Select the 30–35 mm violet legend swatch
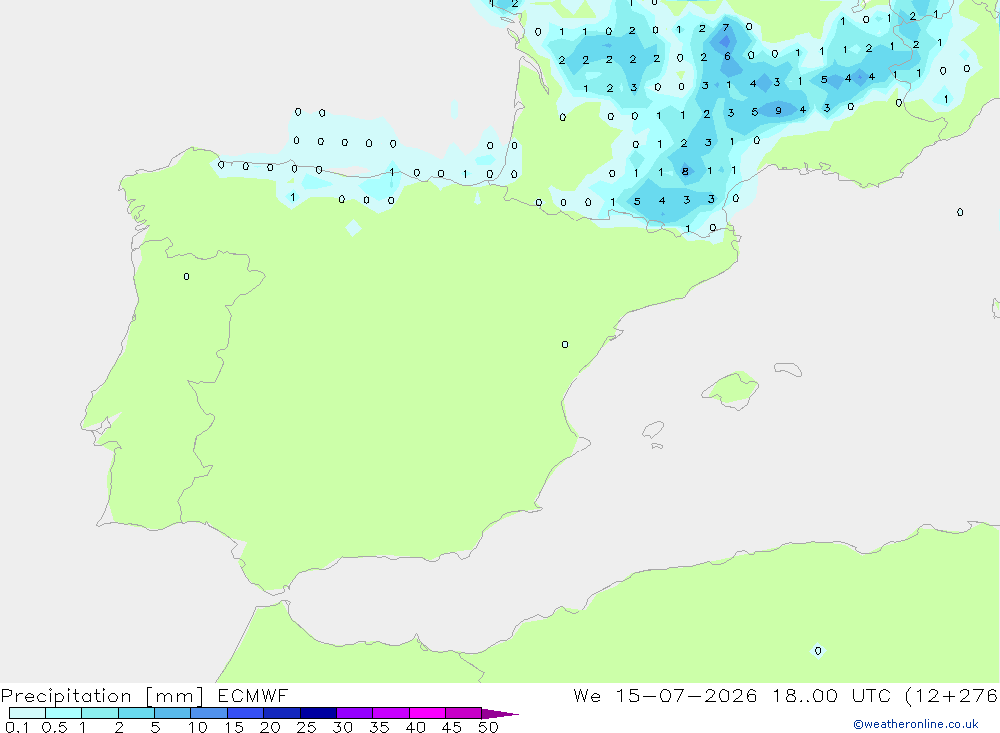Image resolution: width=1000 pixels, height=733 pixels. point(354,713)
